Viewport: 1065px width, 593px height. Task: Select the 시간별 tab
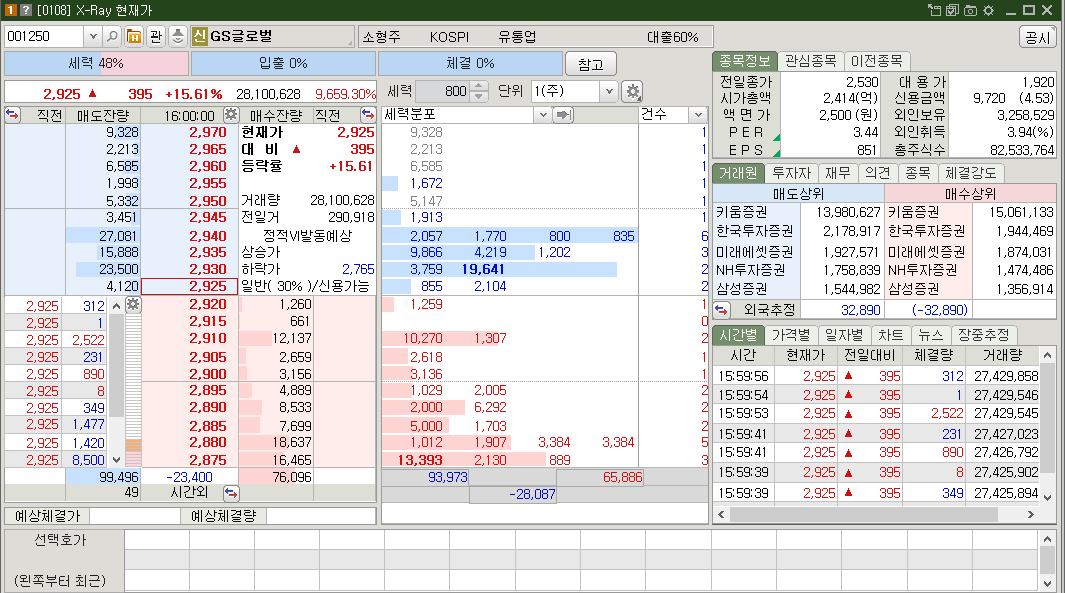738,335
